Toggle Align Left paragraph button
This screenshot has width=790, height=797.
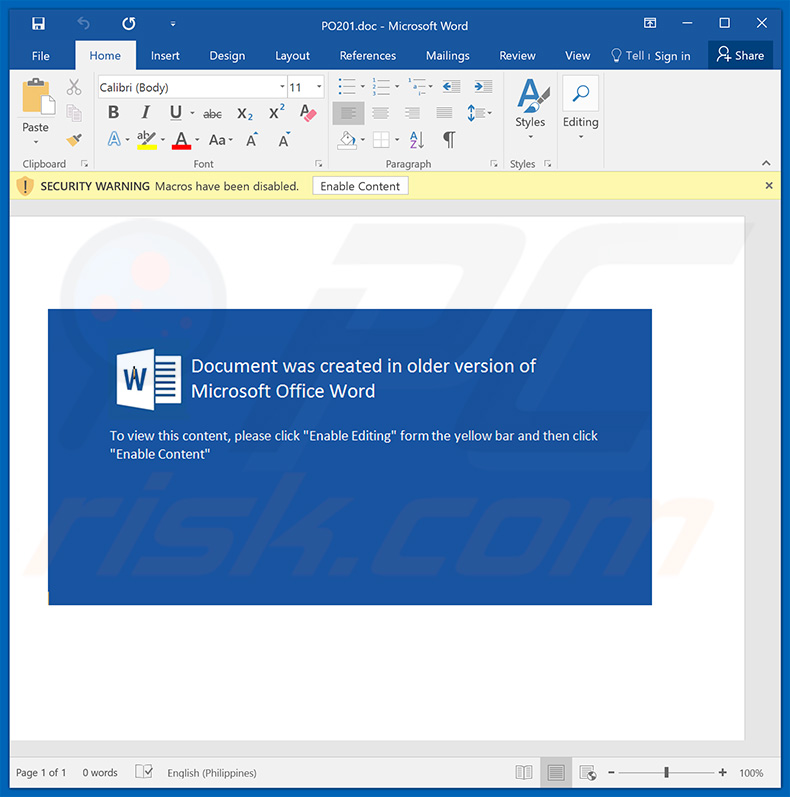pos(348,113)
